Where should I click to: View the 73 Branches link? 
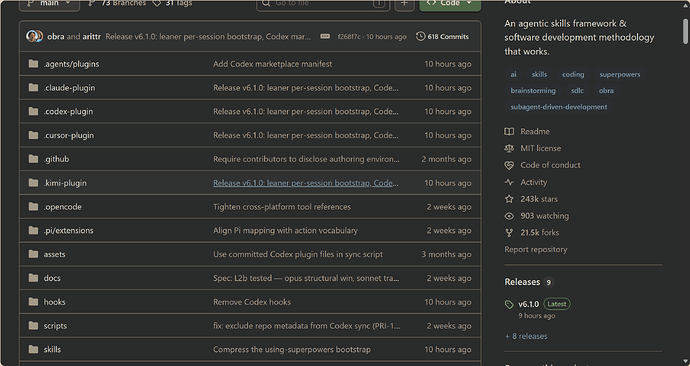(117, 3)
